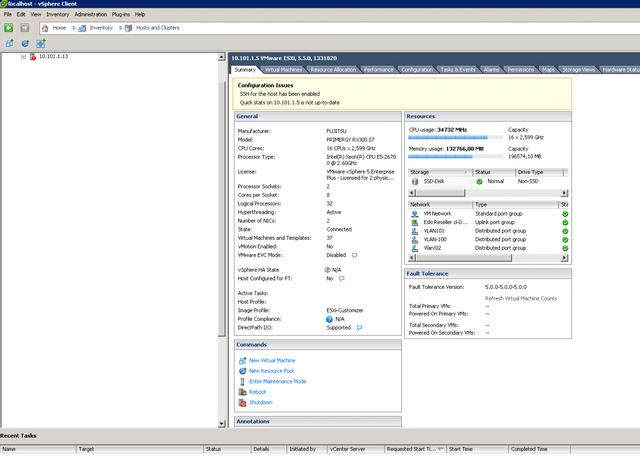The height and width of the screenshot is (466, 640).
Task: Open the File menu
Action: 8,14
